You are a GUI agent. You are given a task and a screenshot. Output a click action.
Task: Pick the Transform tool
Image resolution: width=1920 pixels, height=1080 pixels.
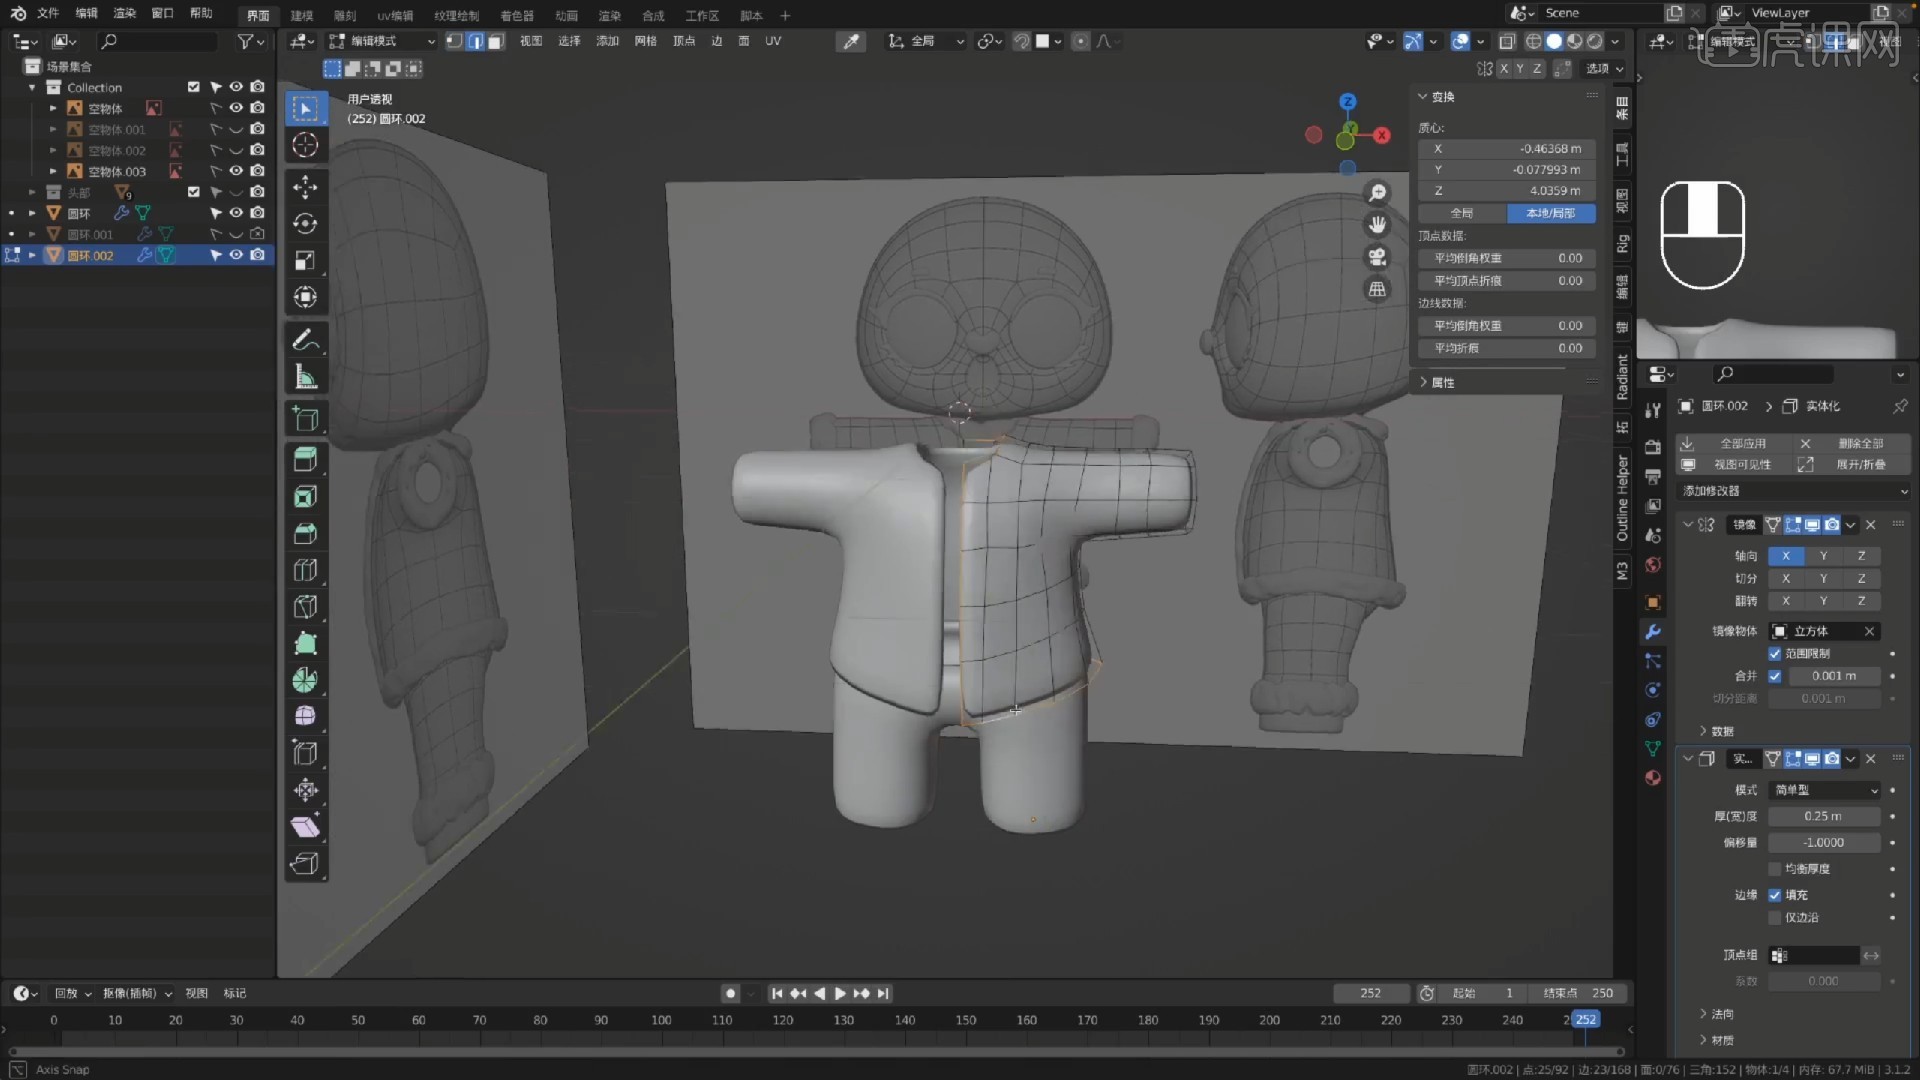click(x=306, y=298)
